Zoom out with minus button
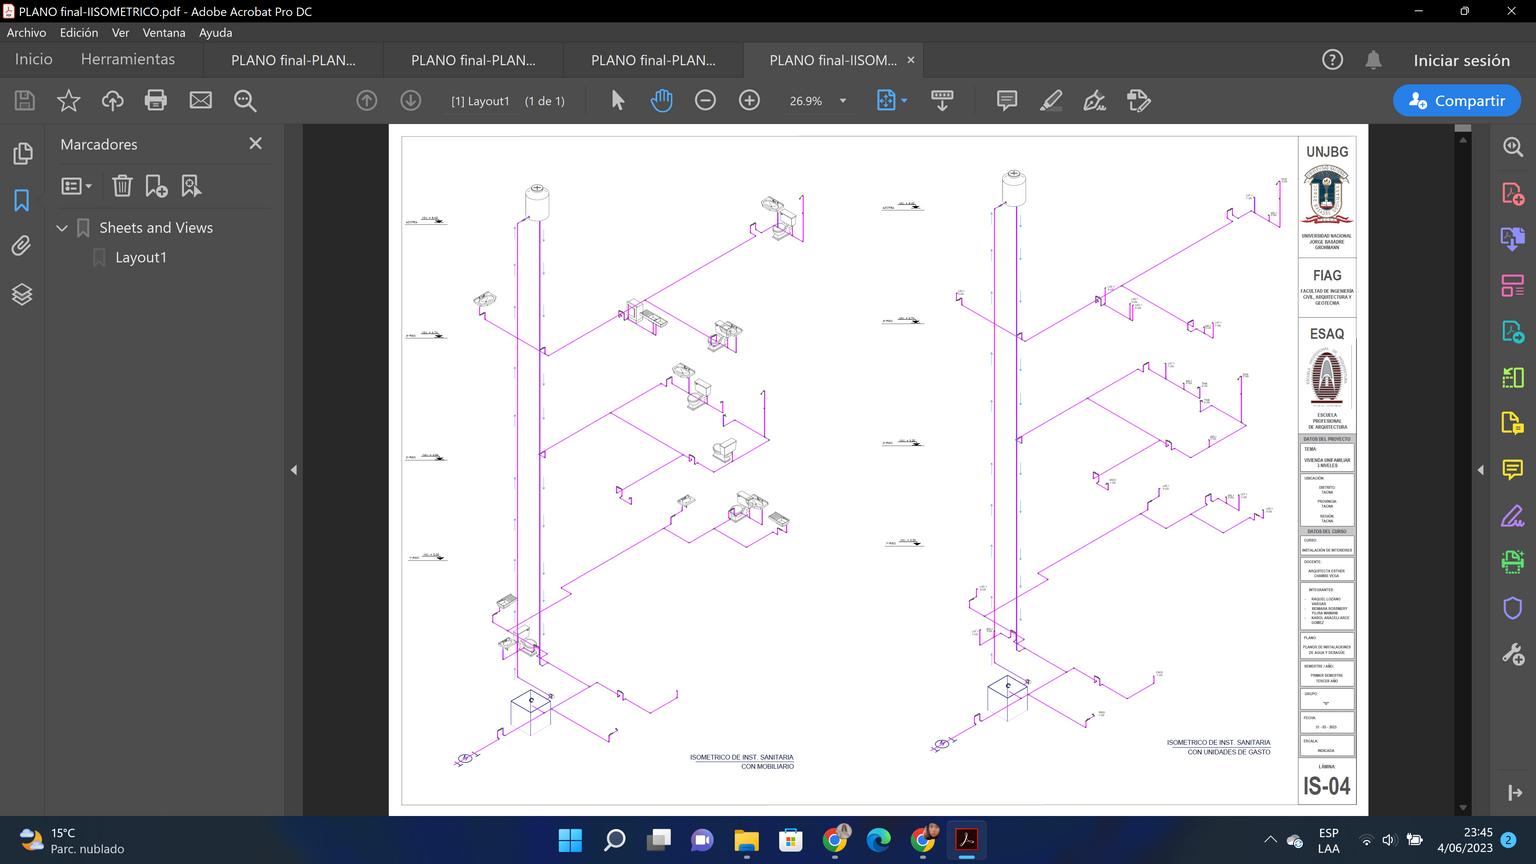Image resolution: width=1536 pixels, height=864 pixels. pyautogui.click(x=705, y=100)
